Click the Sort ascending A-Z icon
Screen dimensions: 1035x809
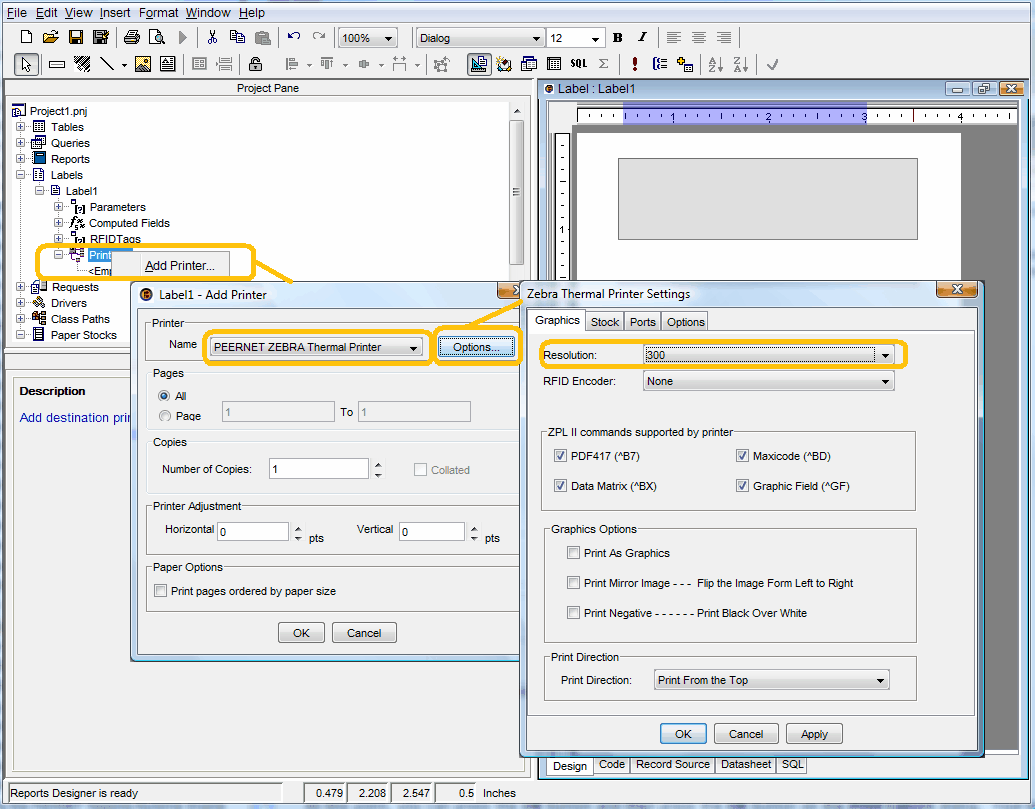(716, 64)
